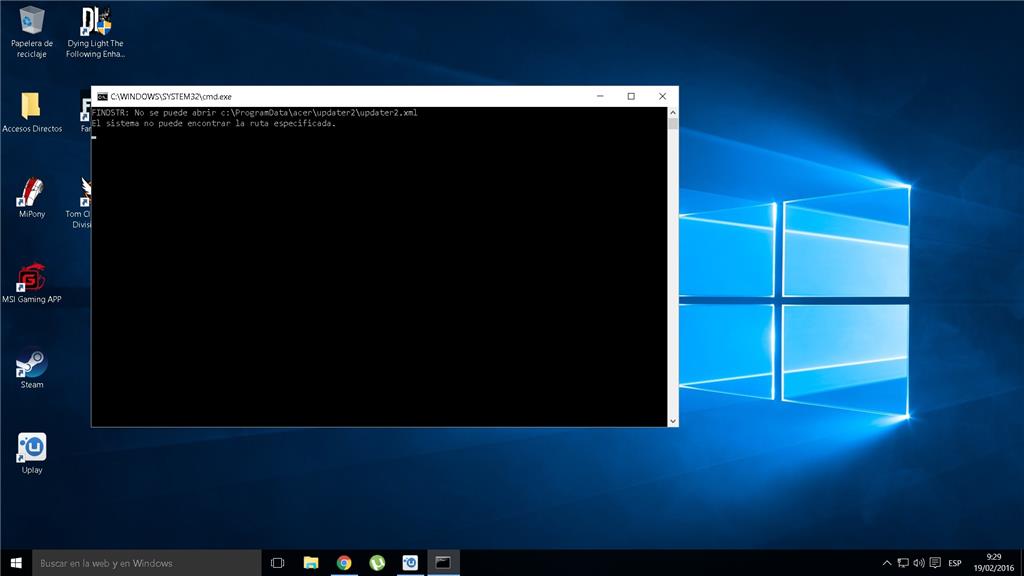The height and width of the screenshot is (576, 1024).
Task: Click the uTorrent icon in the taskbar
Action: tap(377, 563)
